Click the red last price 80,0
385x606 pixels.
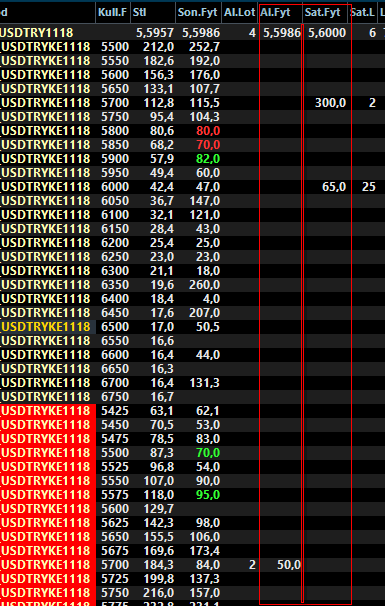pos(208,131)
